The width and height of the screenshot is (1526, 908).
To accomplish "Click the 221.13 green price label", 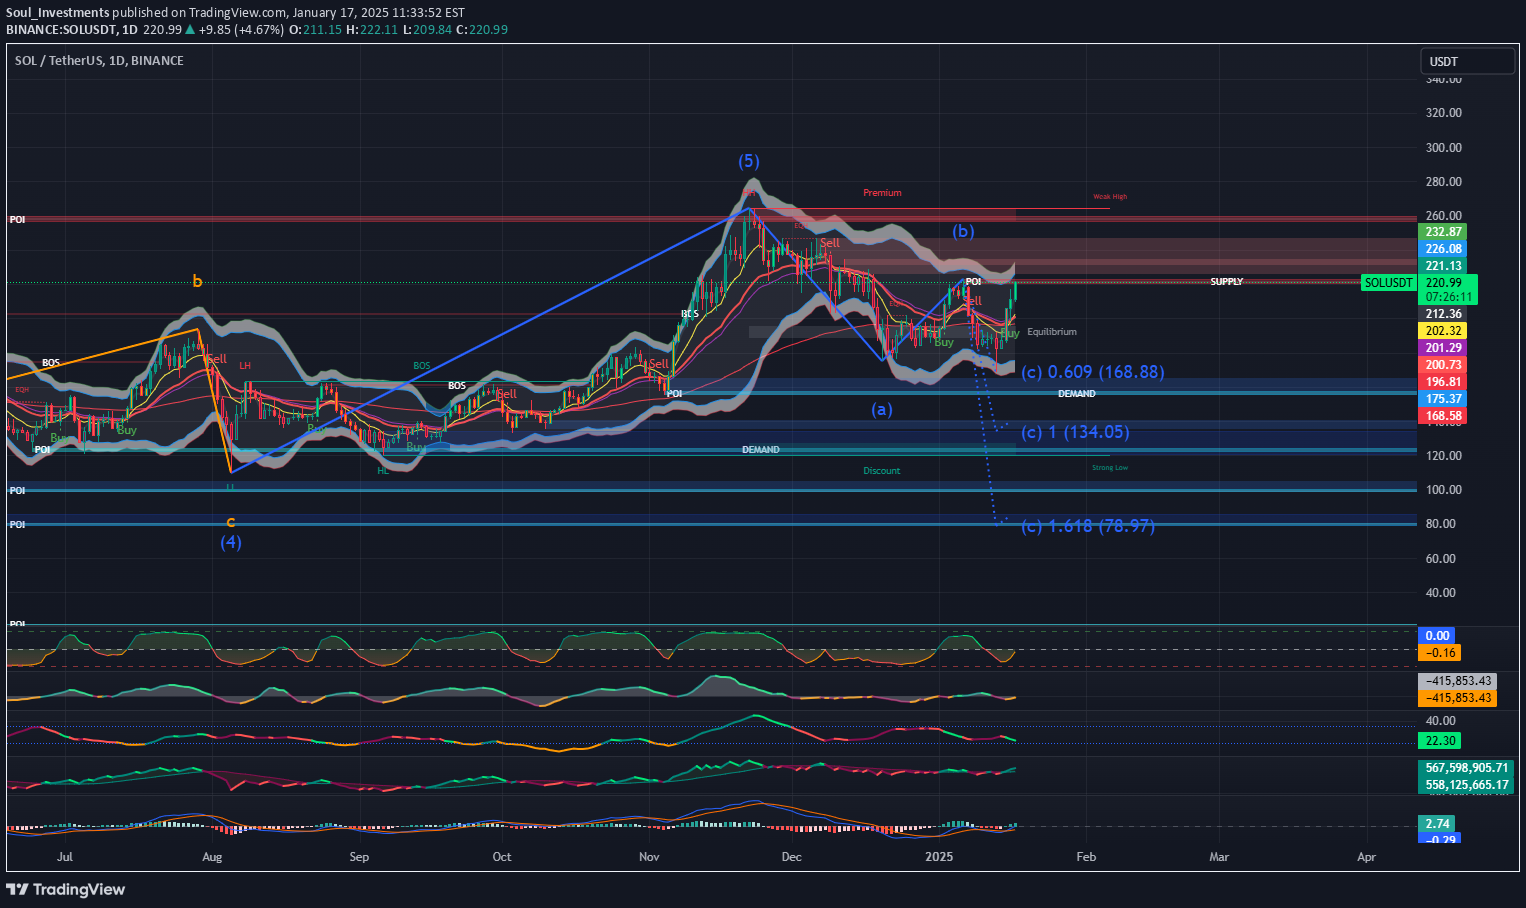I will point(1444,266).
